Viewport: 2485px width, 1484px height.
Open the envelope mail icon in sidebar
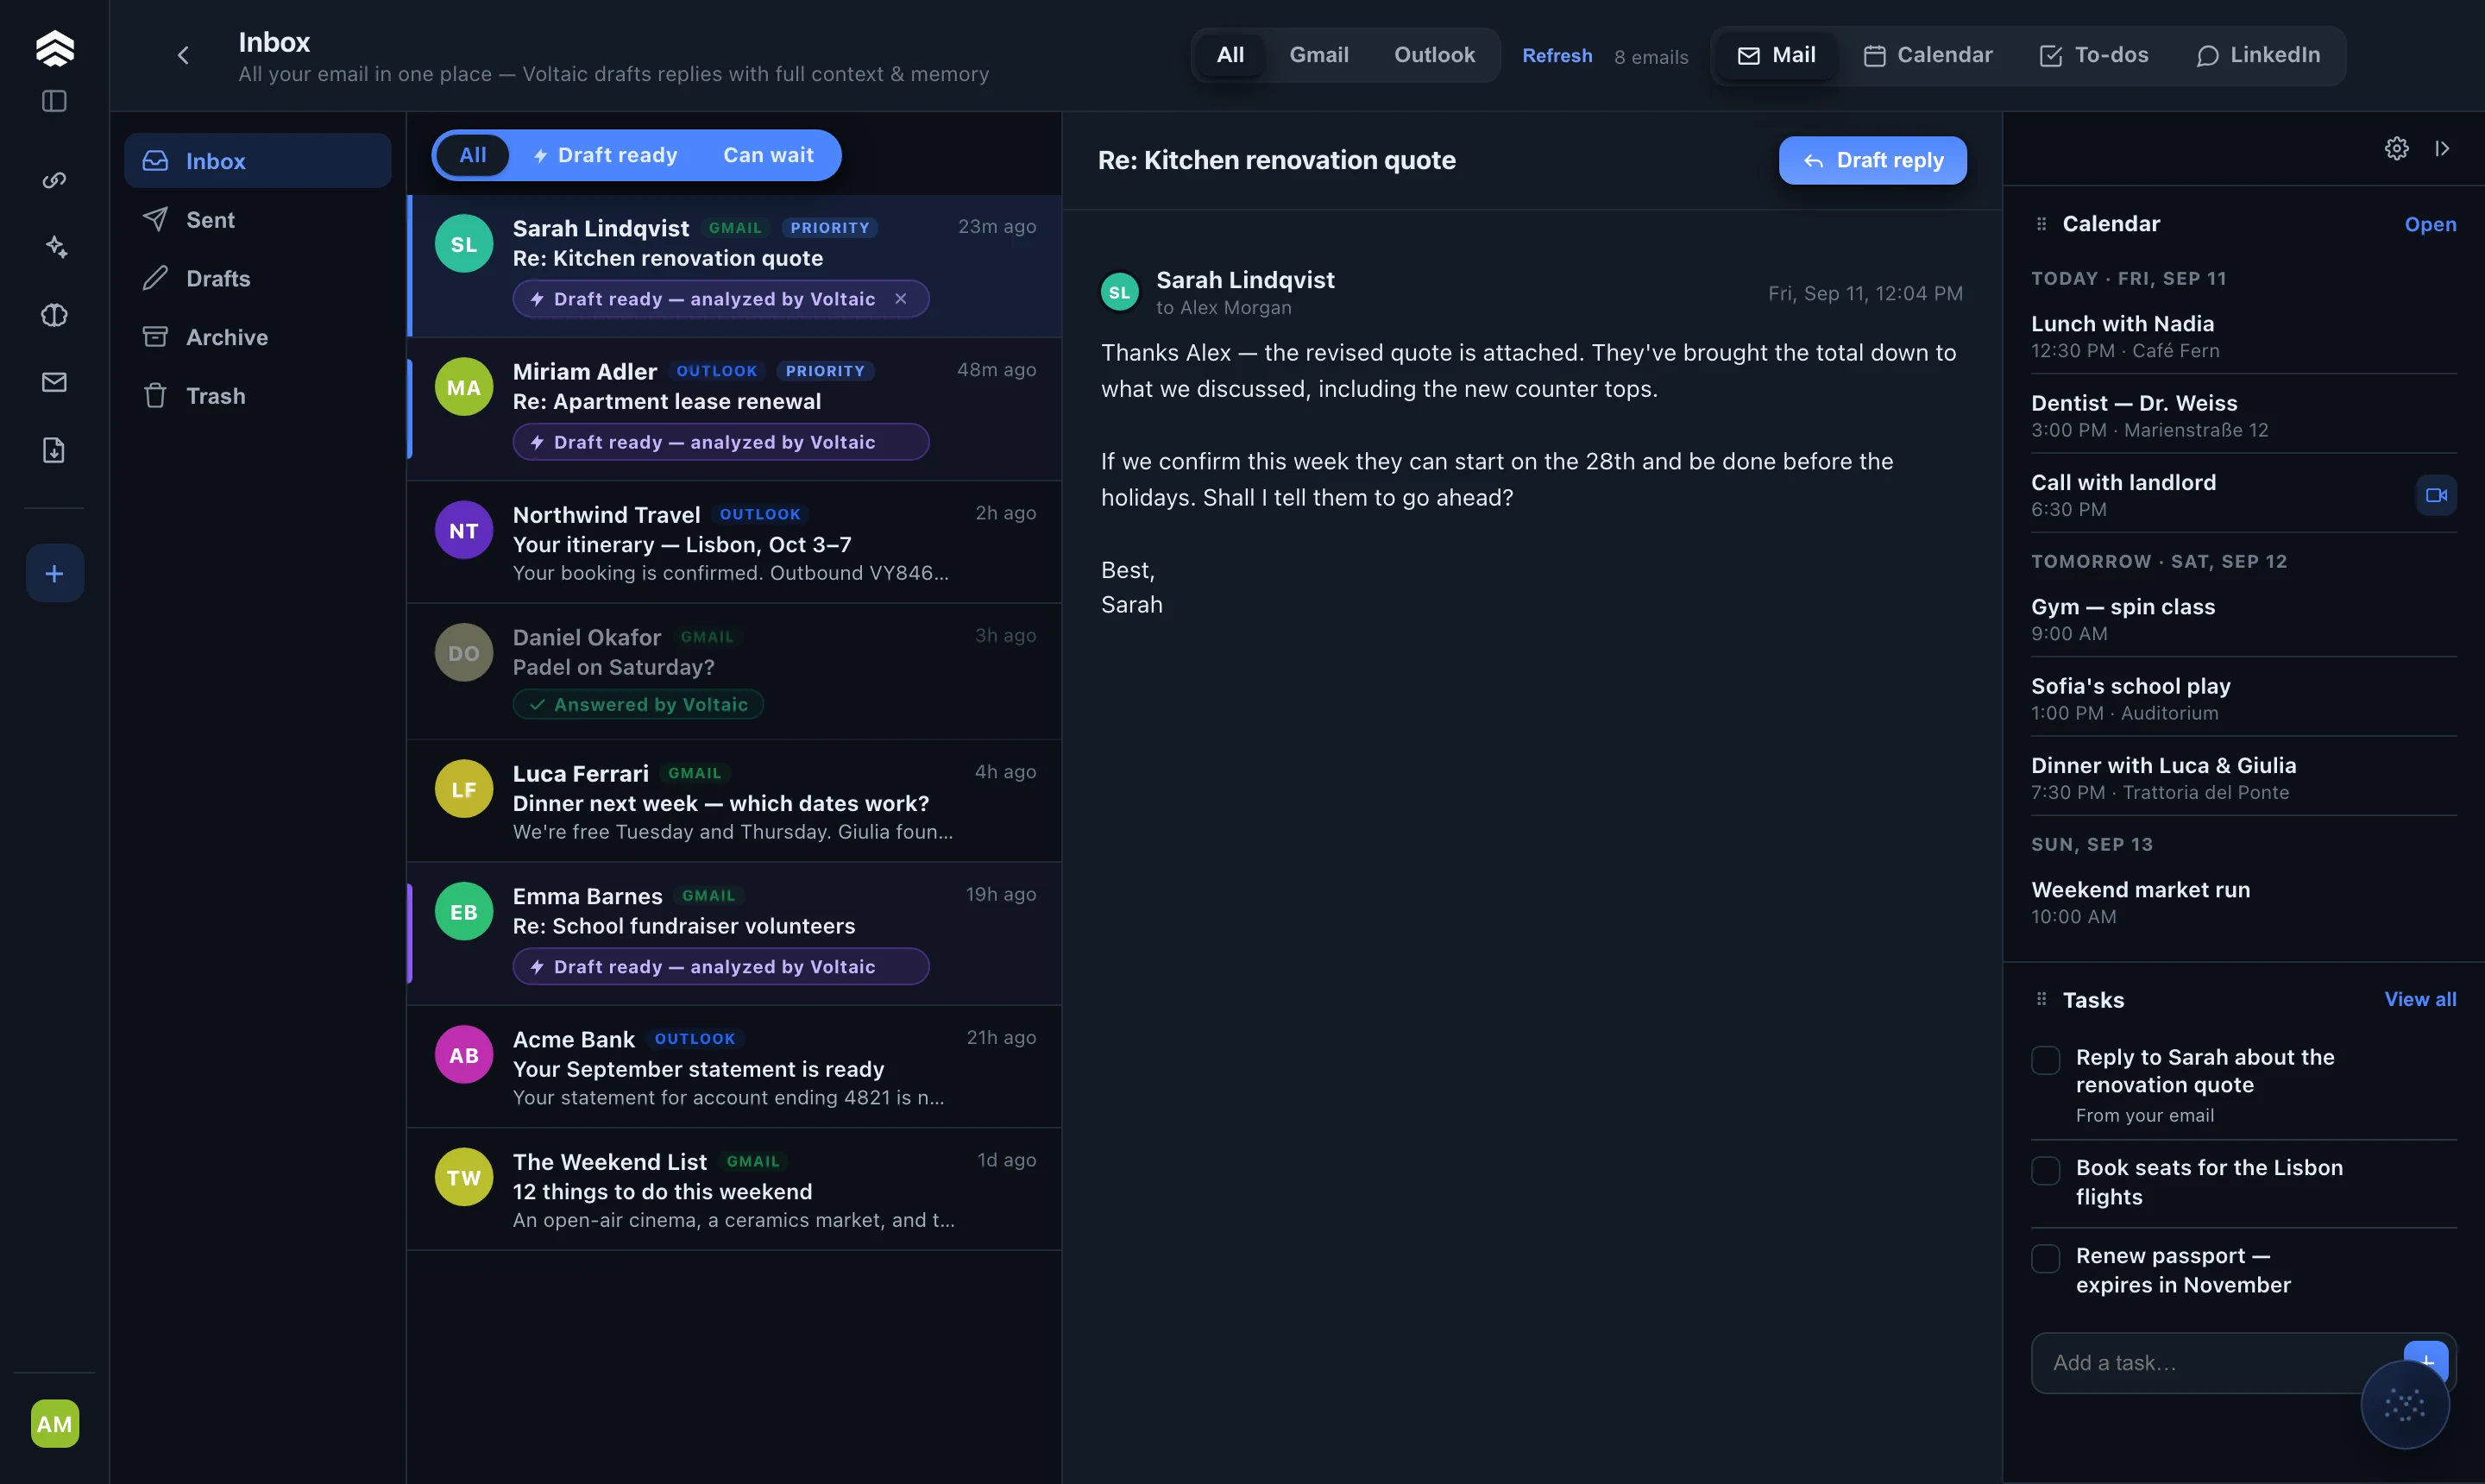pos(54,382)
